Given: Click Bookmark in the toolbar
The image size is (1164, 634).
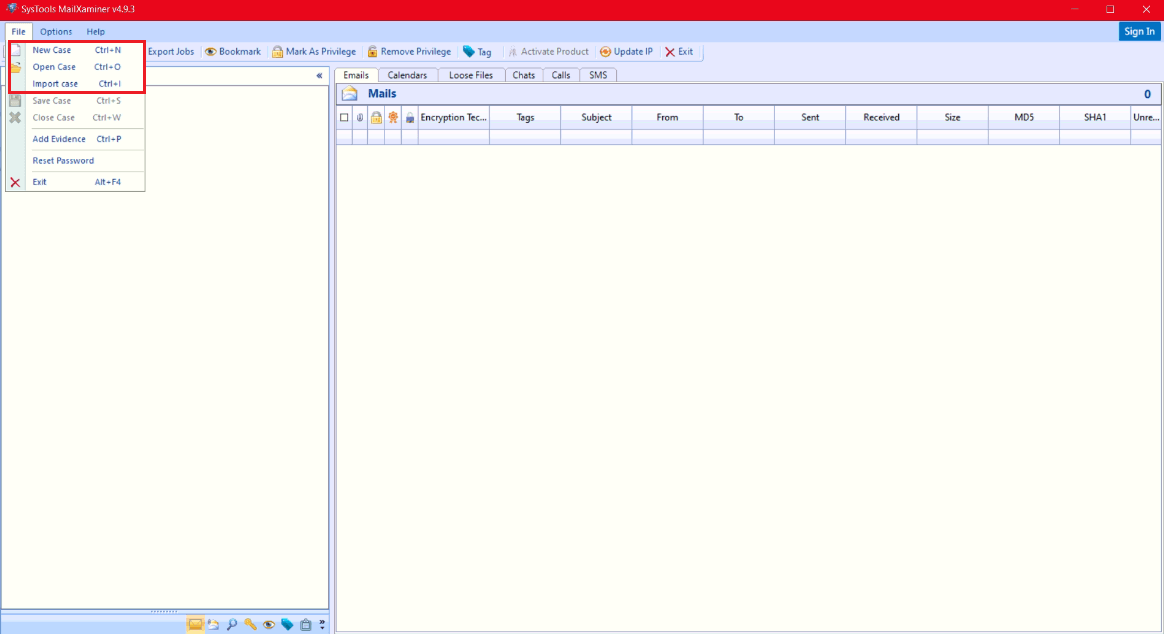Looking at the screenshot, I should click(232, 52).
